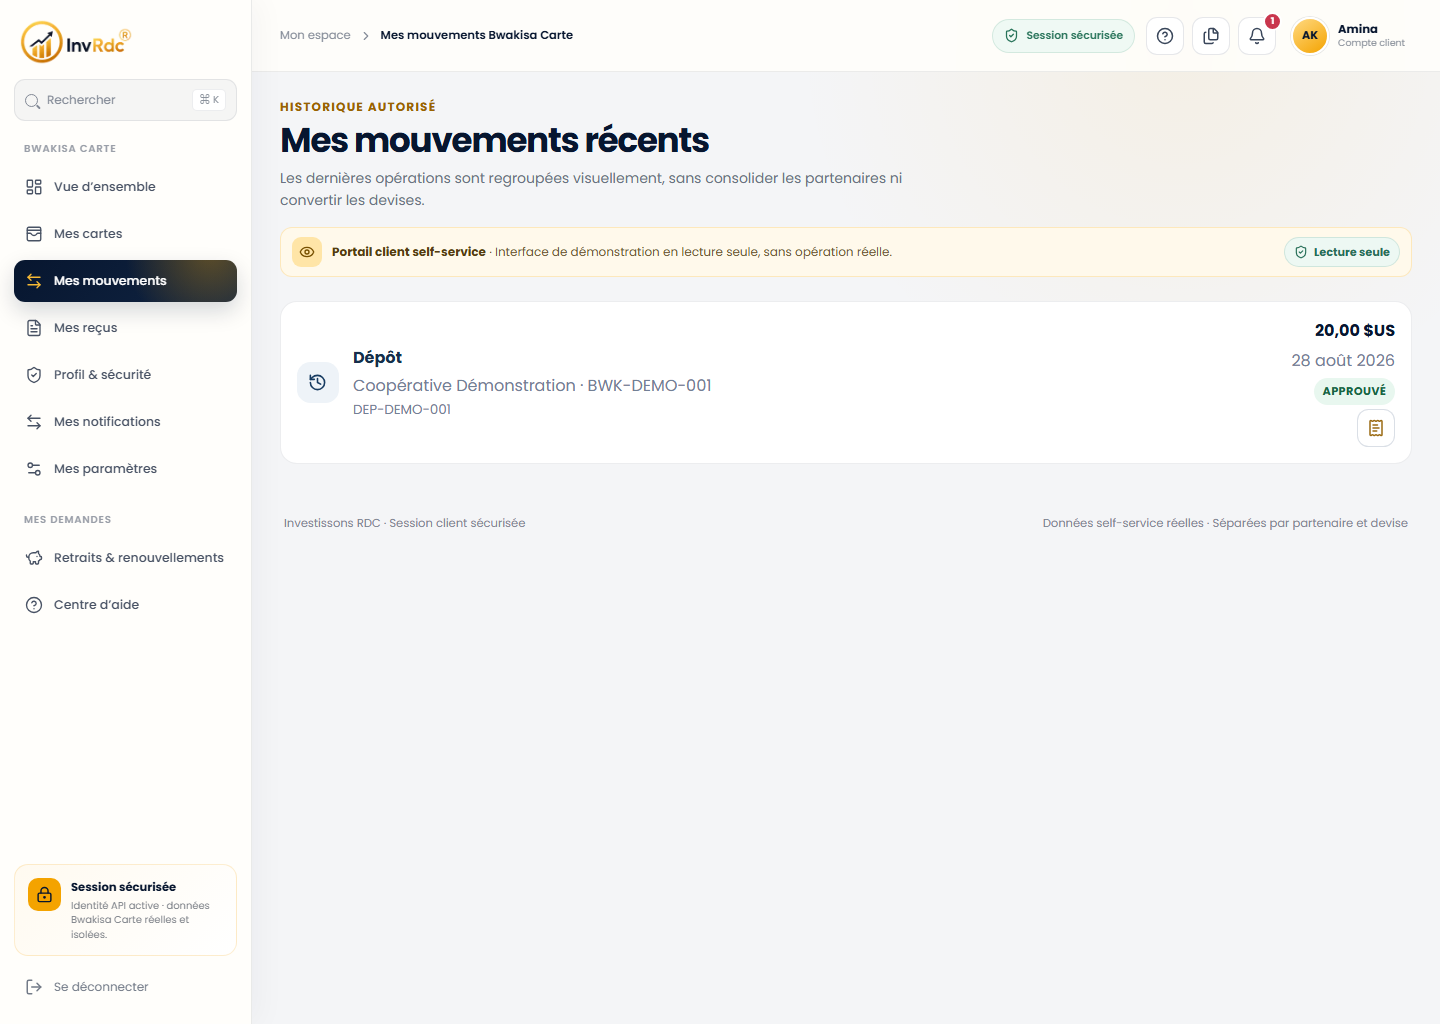Click the InvRdc logo
Screen dimensions: 1440x1024
[x=76, y=42]
